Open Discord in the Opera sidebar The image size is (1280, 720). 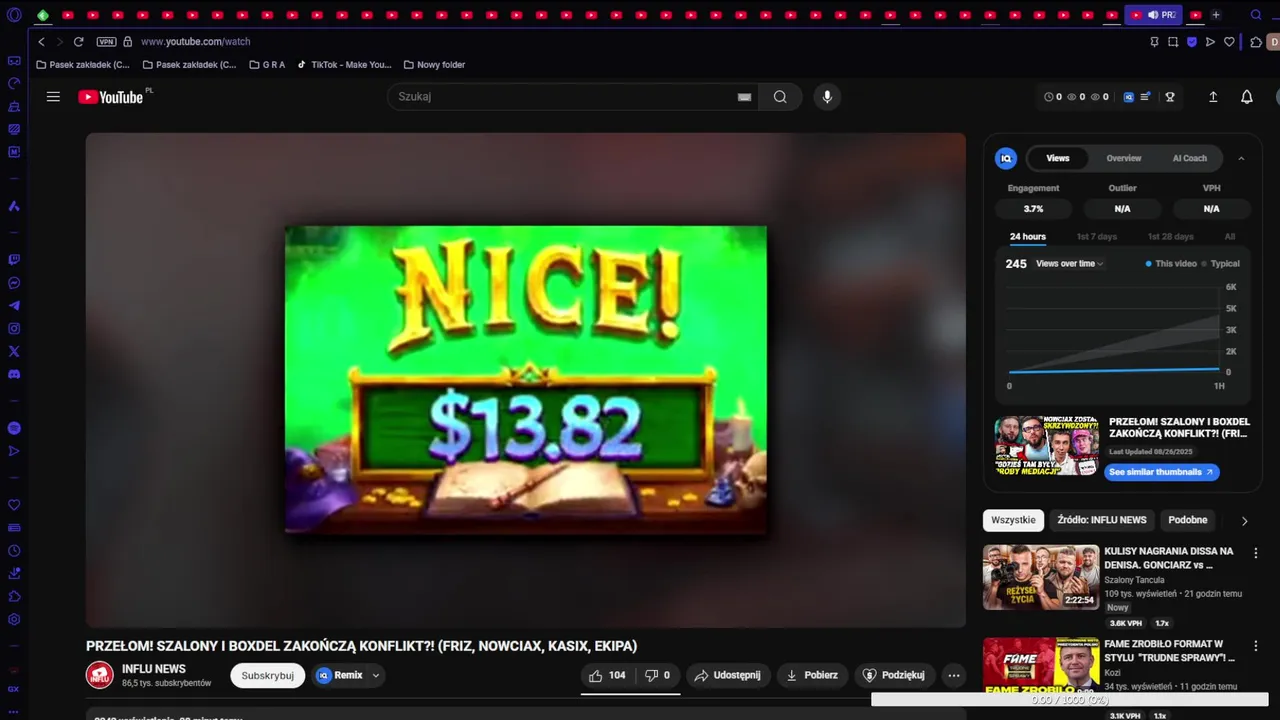[14, 375]
